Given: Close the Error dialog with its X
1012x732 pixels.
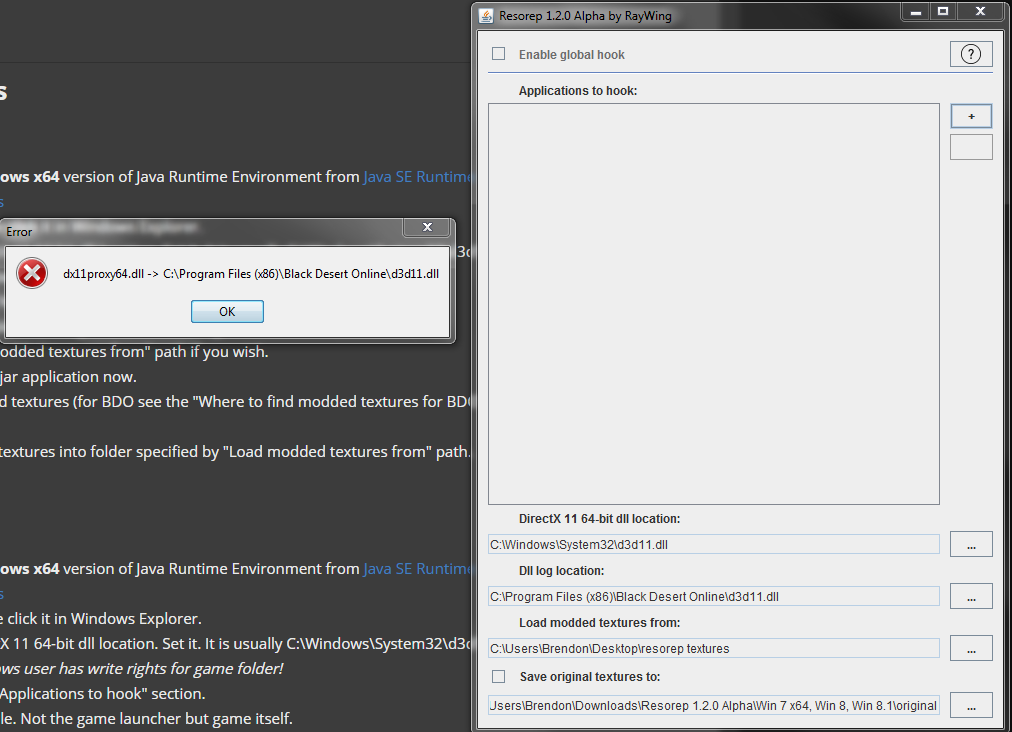Looking at the screenshot, I should click(427, 228).
